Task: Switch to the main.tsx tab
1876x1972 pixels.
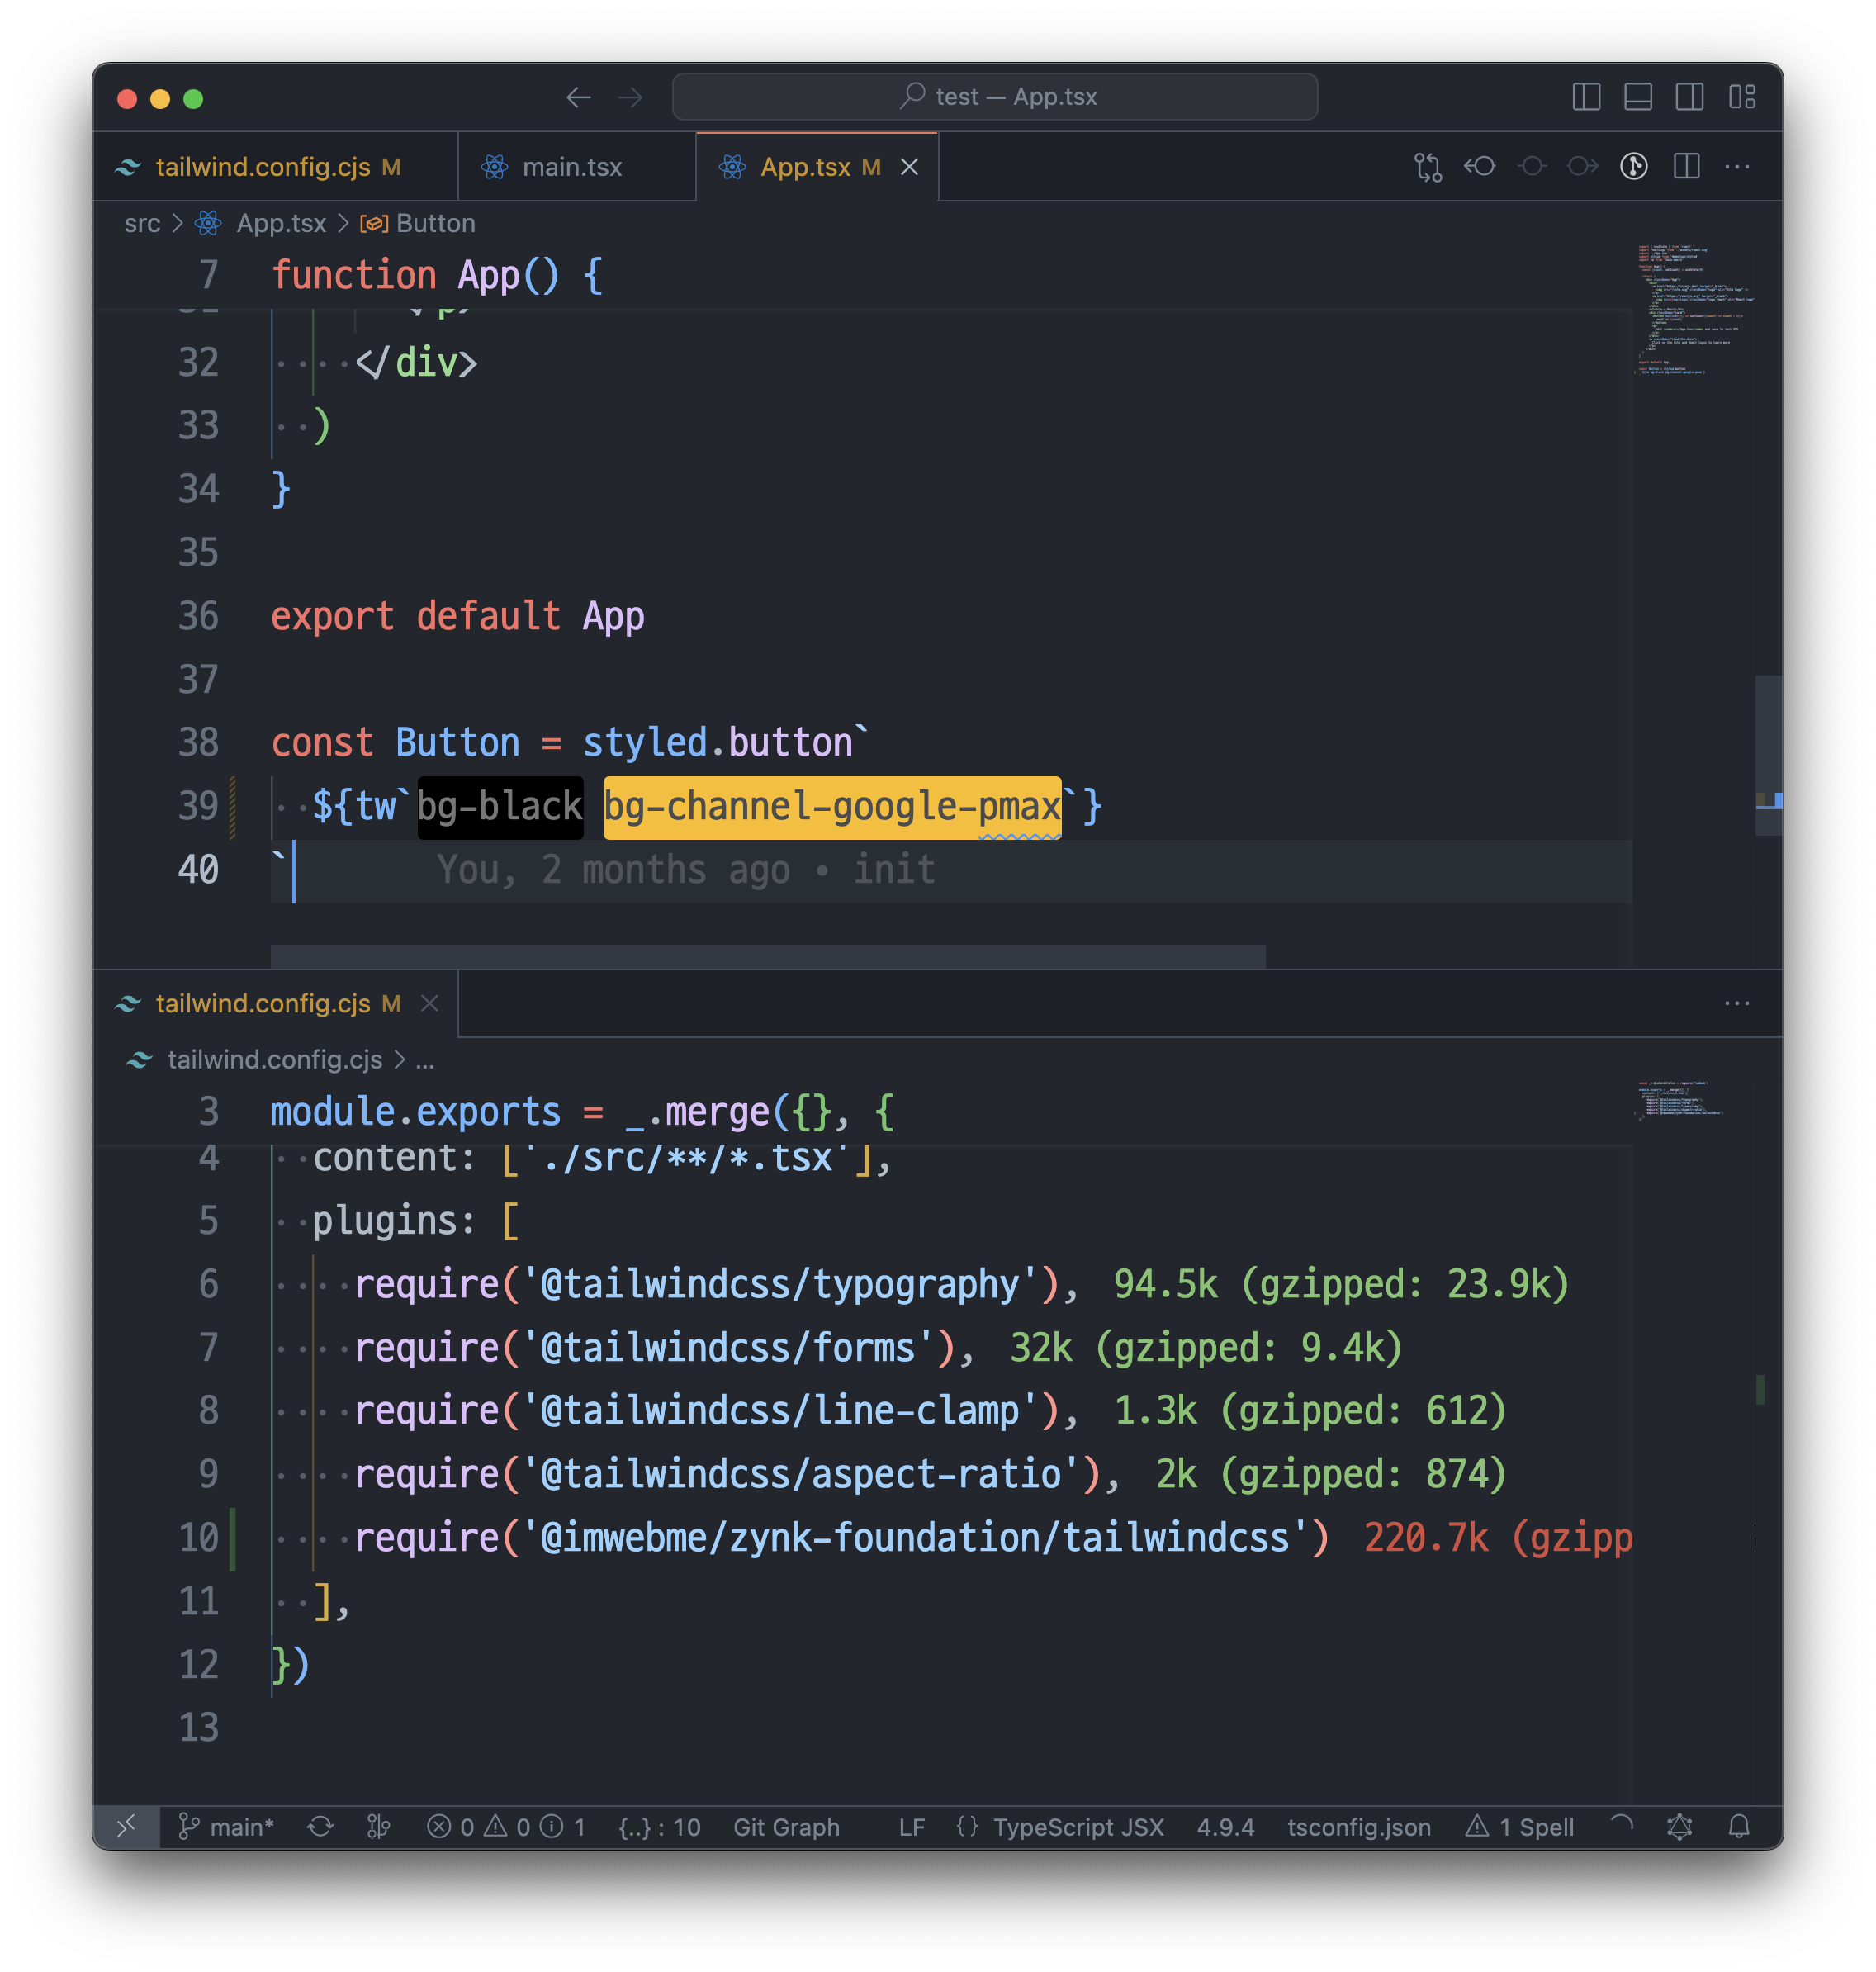Action: [x=571, y=167]
